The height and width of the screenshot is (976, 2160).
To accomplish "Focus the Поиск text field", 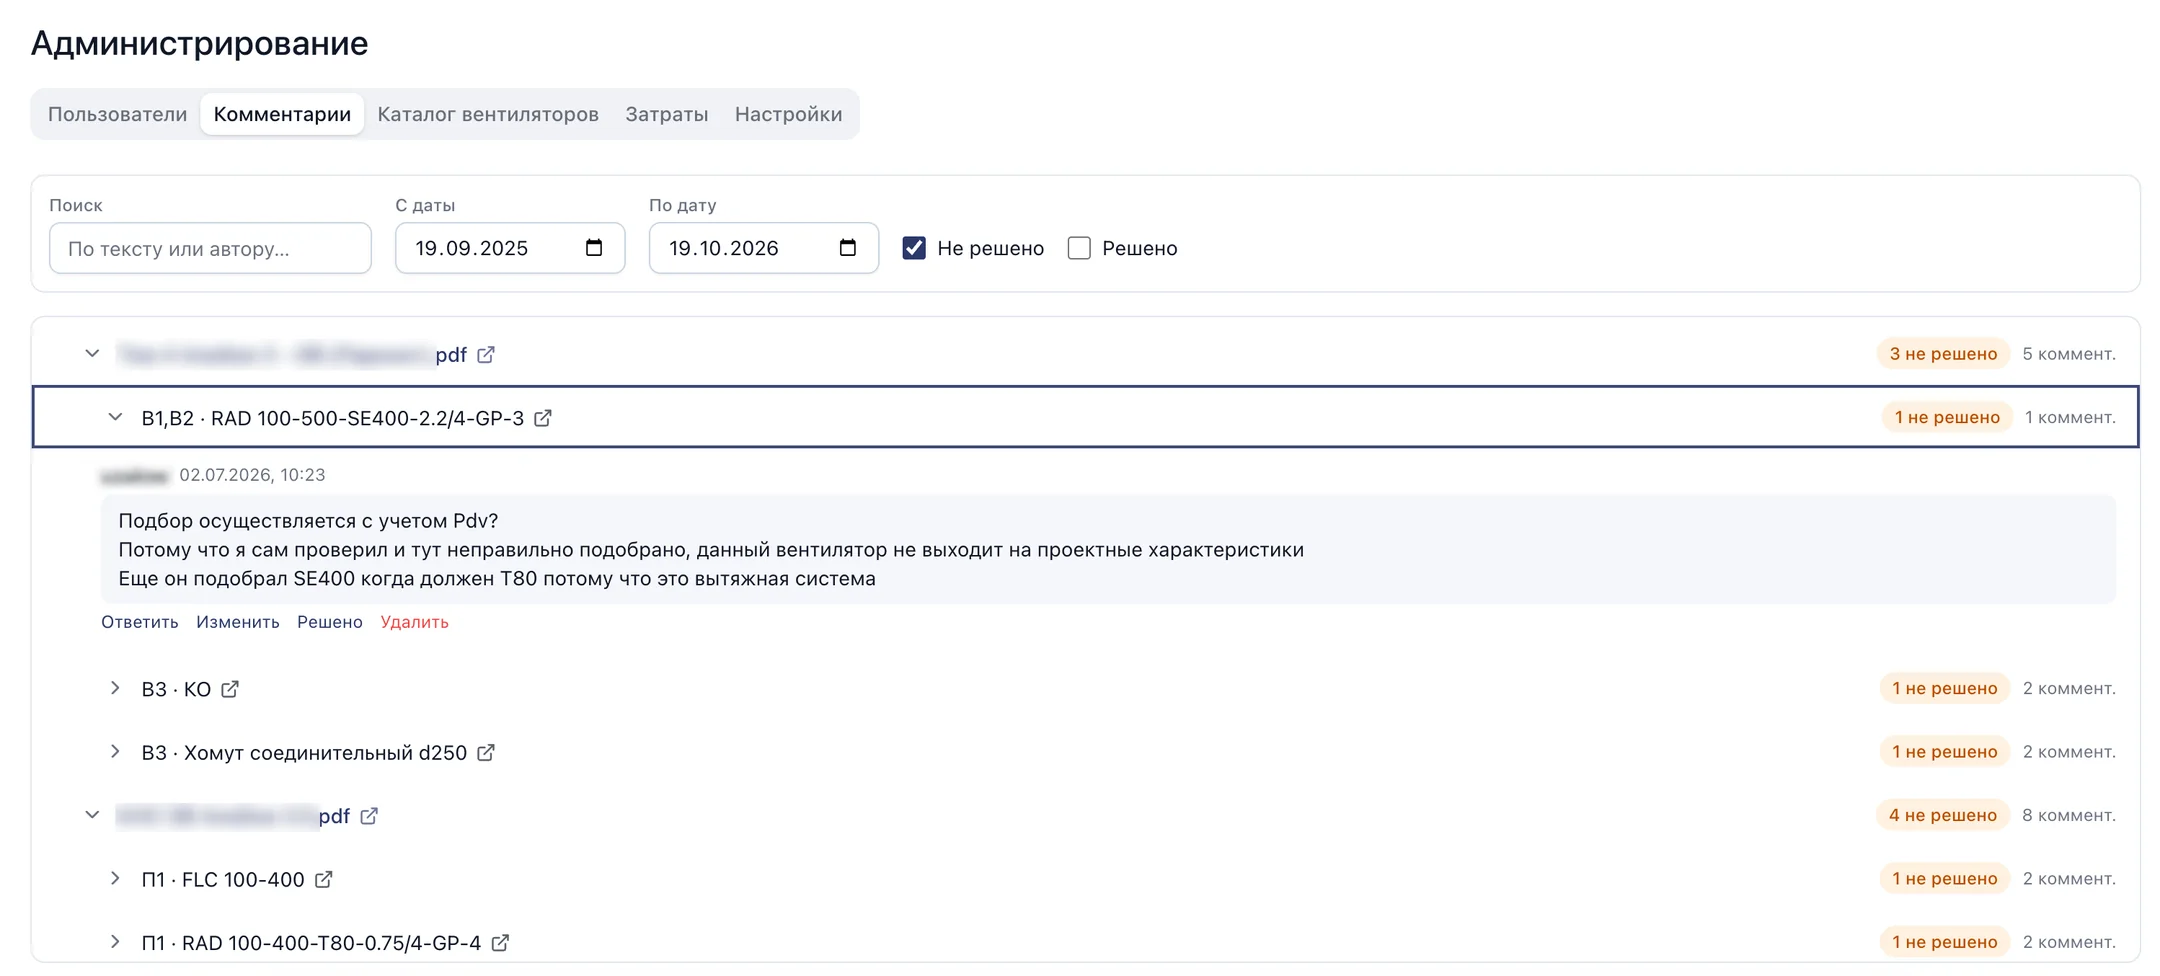I will 210,248.
